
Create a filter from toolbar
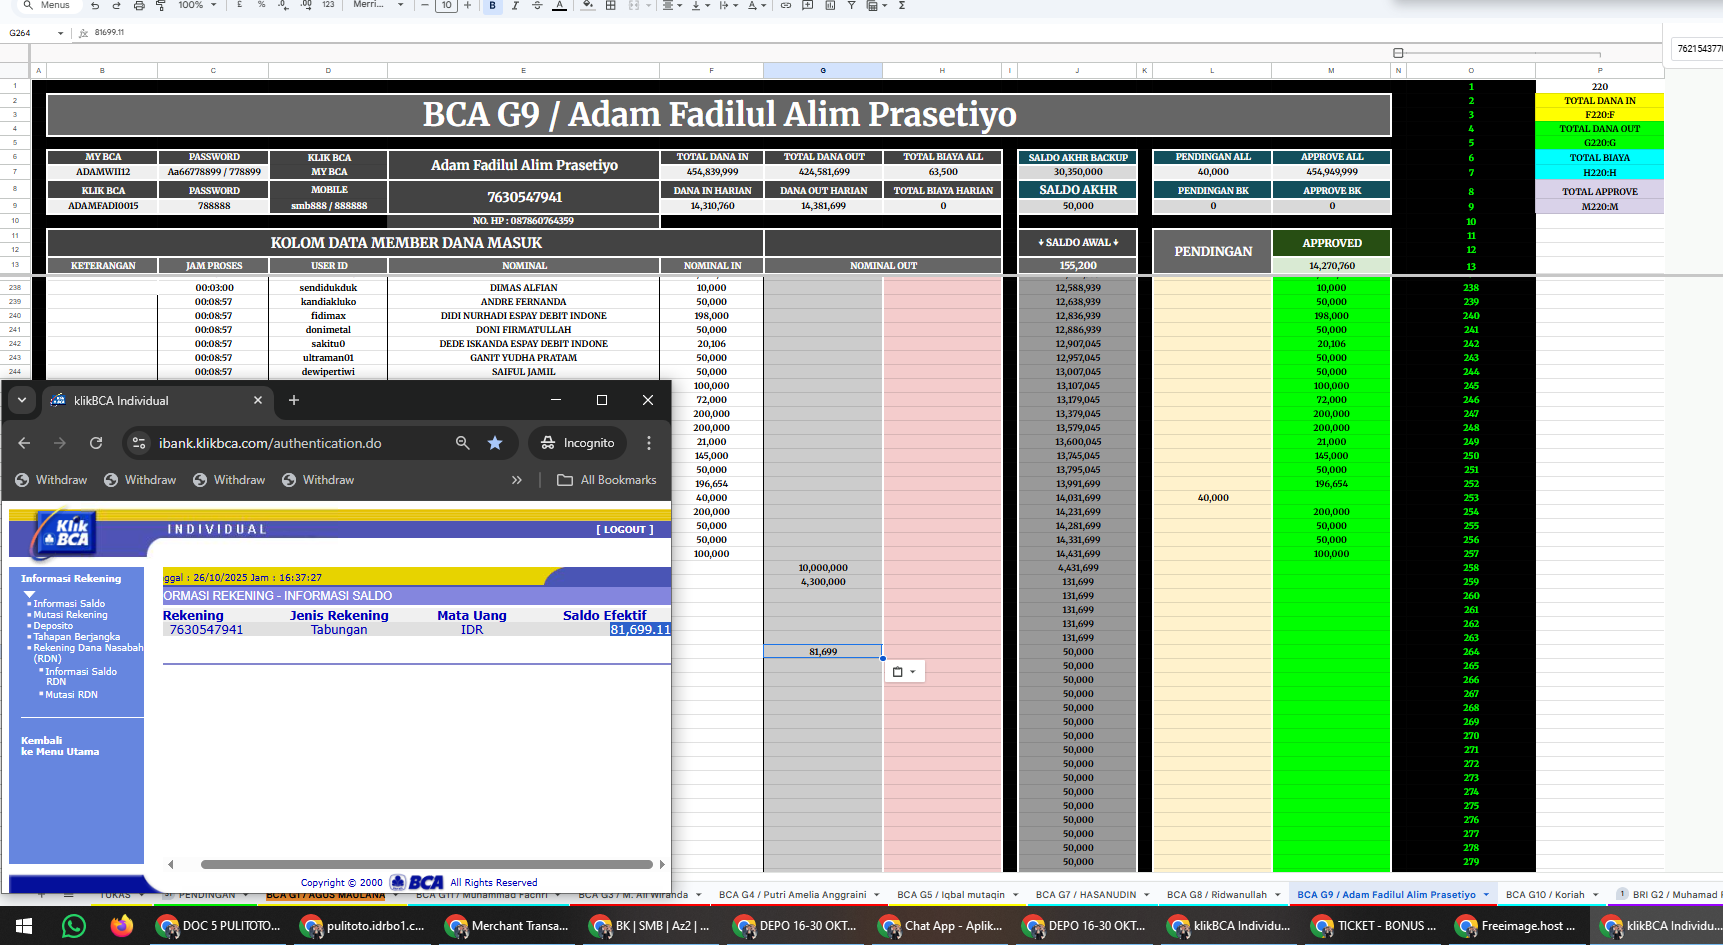click(x=852, y=5)
